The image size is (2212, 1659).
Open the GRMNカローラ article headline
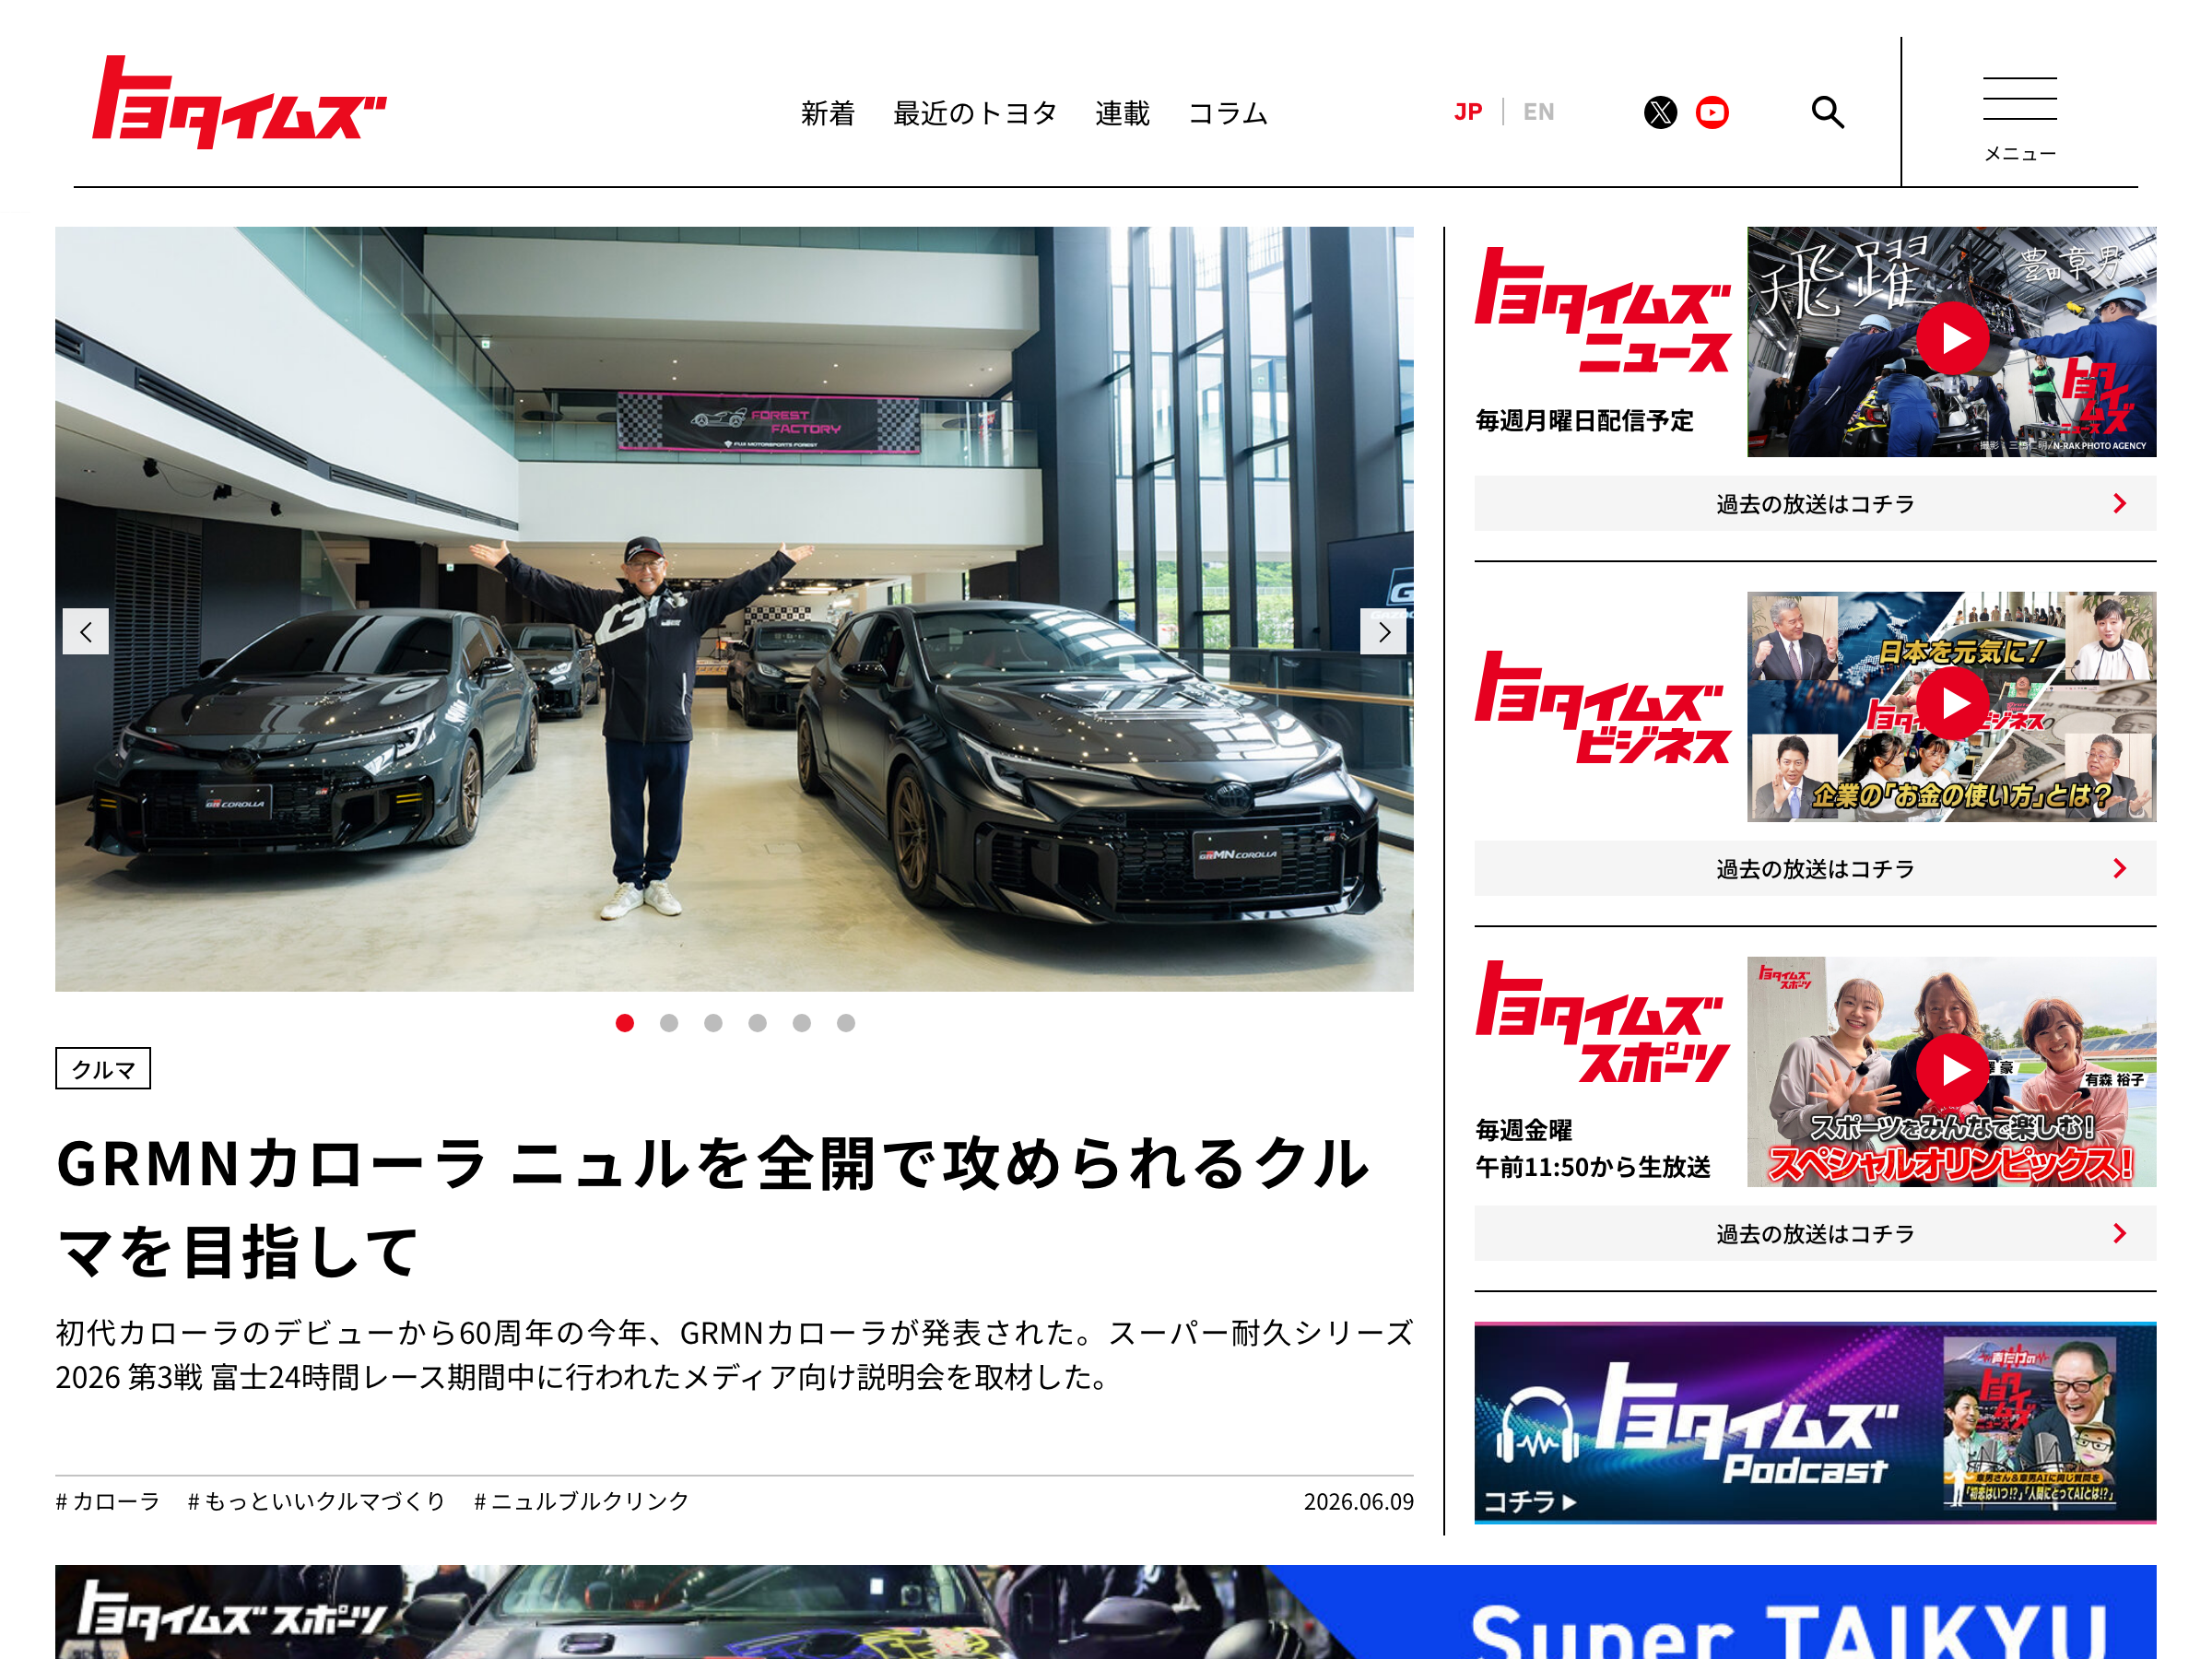click(x=712, y=1207)
